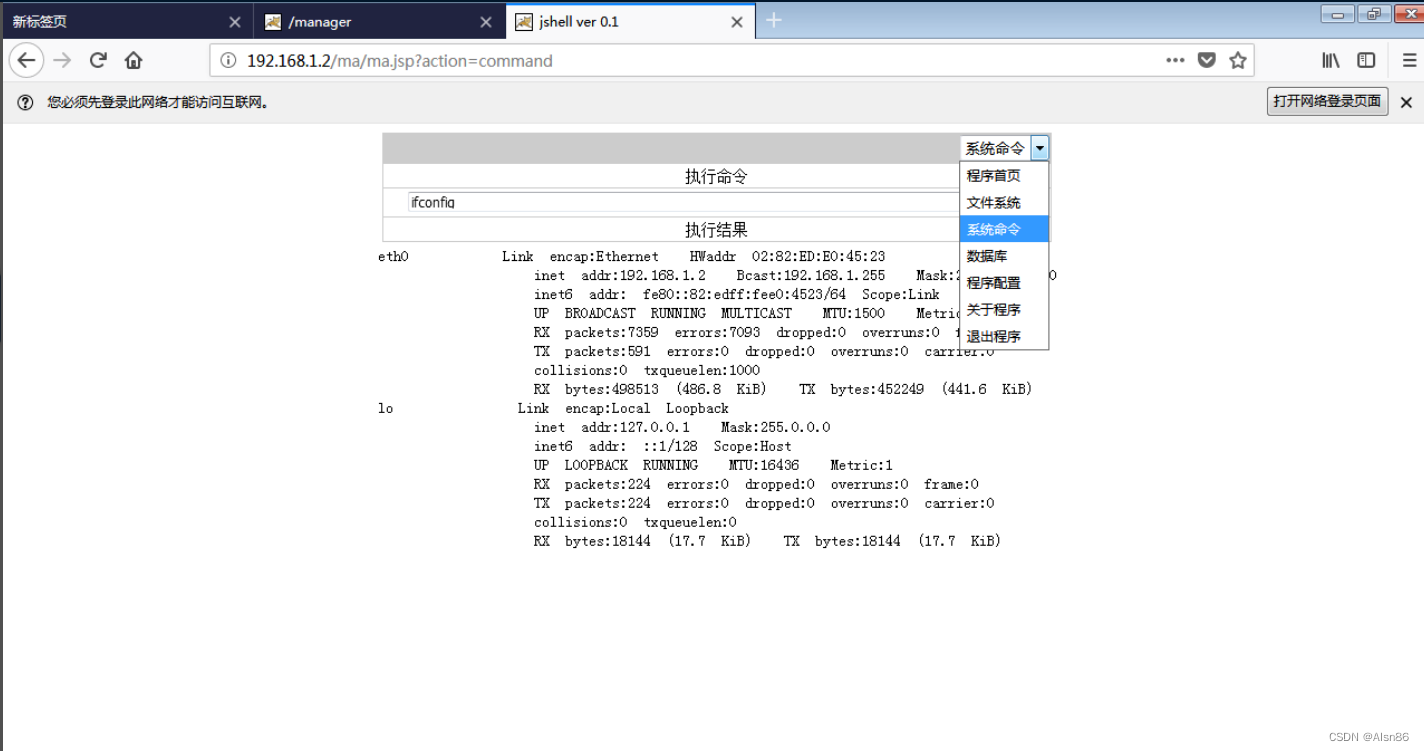This screenshot has height=751, width=1424.
Task: Focus the ifconfig command input field
Action: tap(683, 202)
